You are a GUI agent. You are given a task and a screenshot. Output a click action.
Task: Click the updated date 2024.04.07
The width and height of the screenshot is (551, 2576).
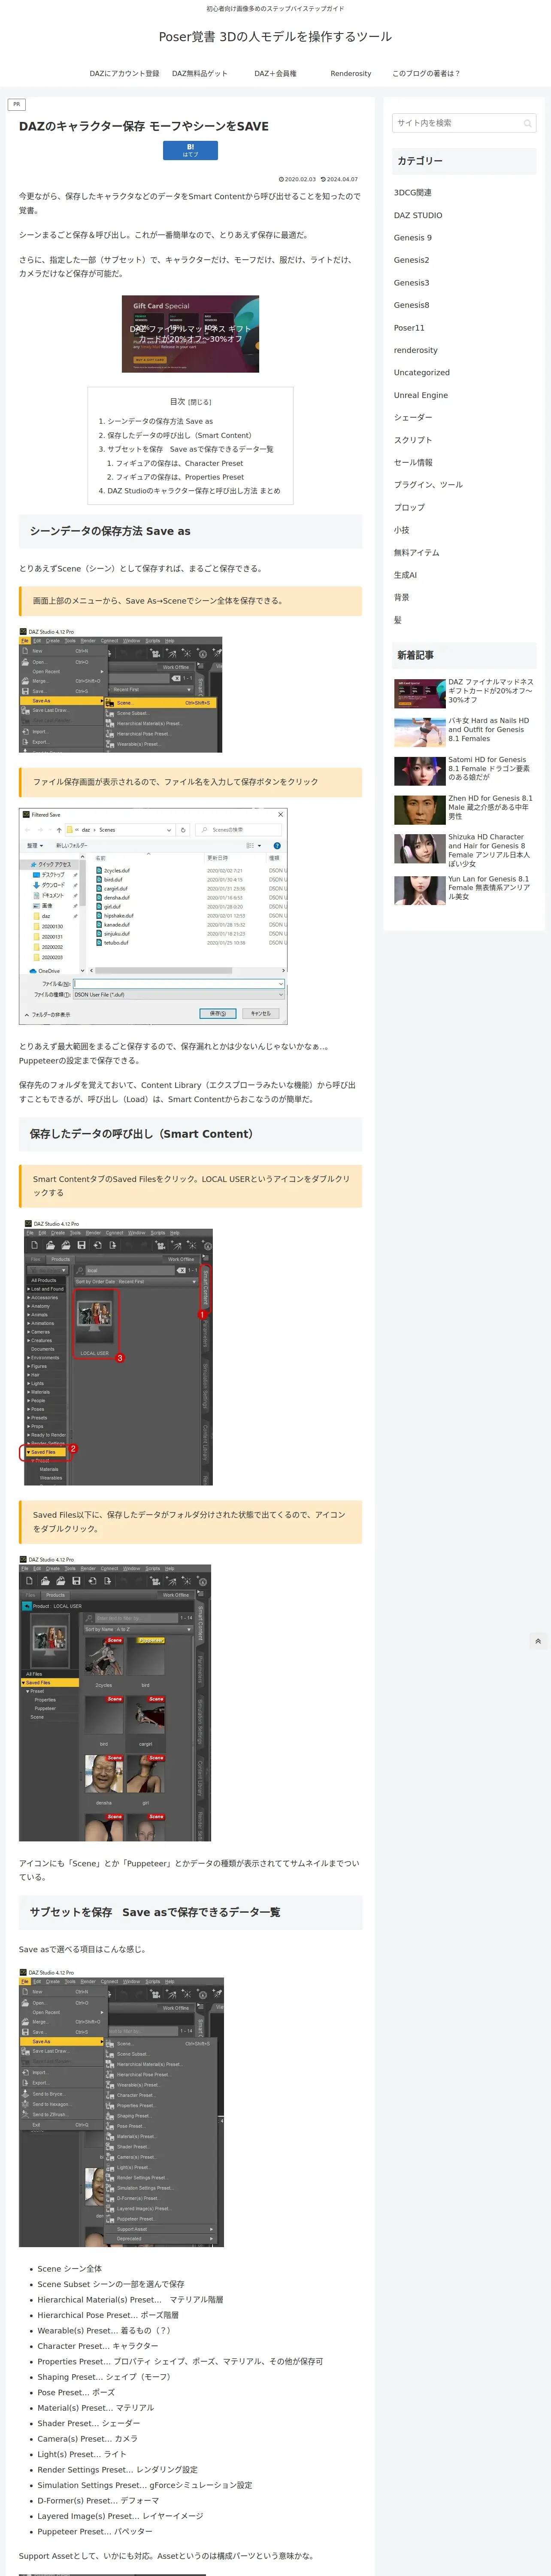coord(338,179)
